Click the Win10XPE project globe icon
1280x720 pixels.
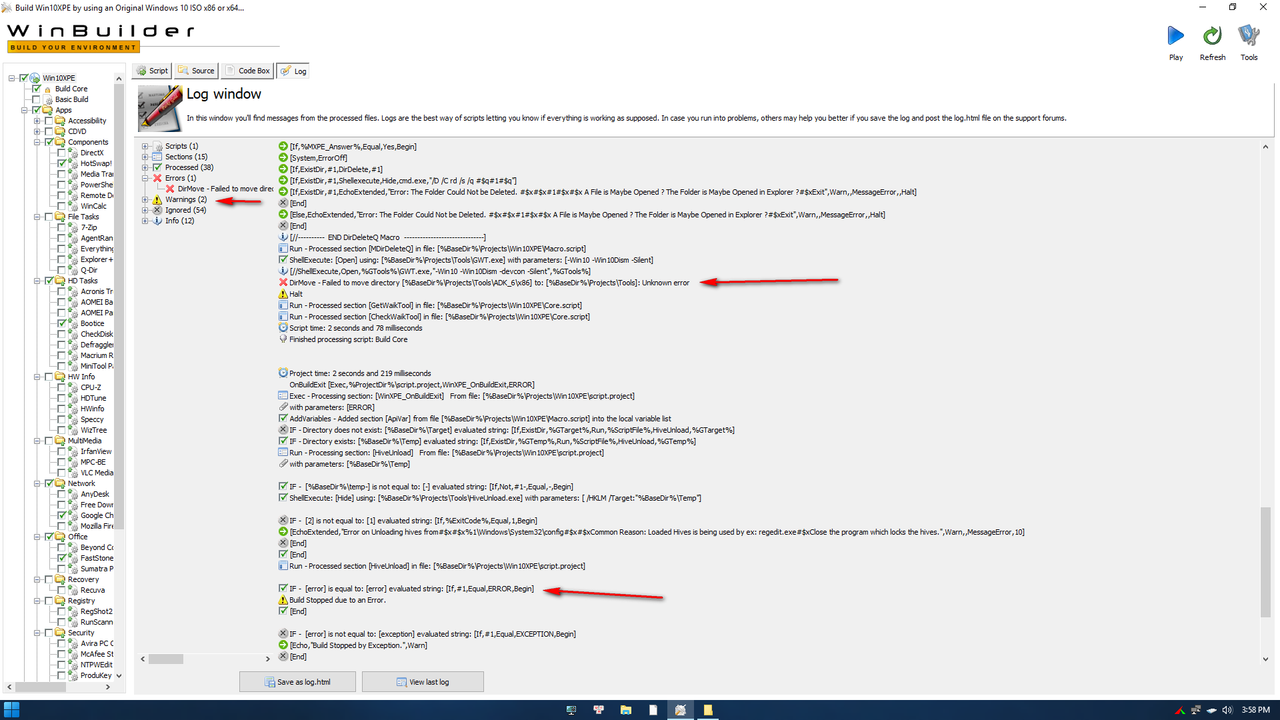coord(36,78)
